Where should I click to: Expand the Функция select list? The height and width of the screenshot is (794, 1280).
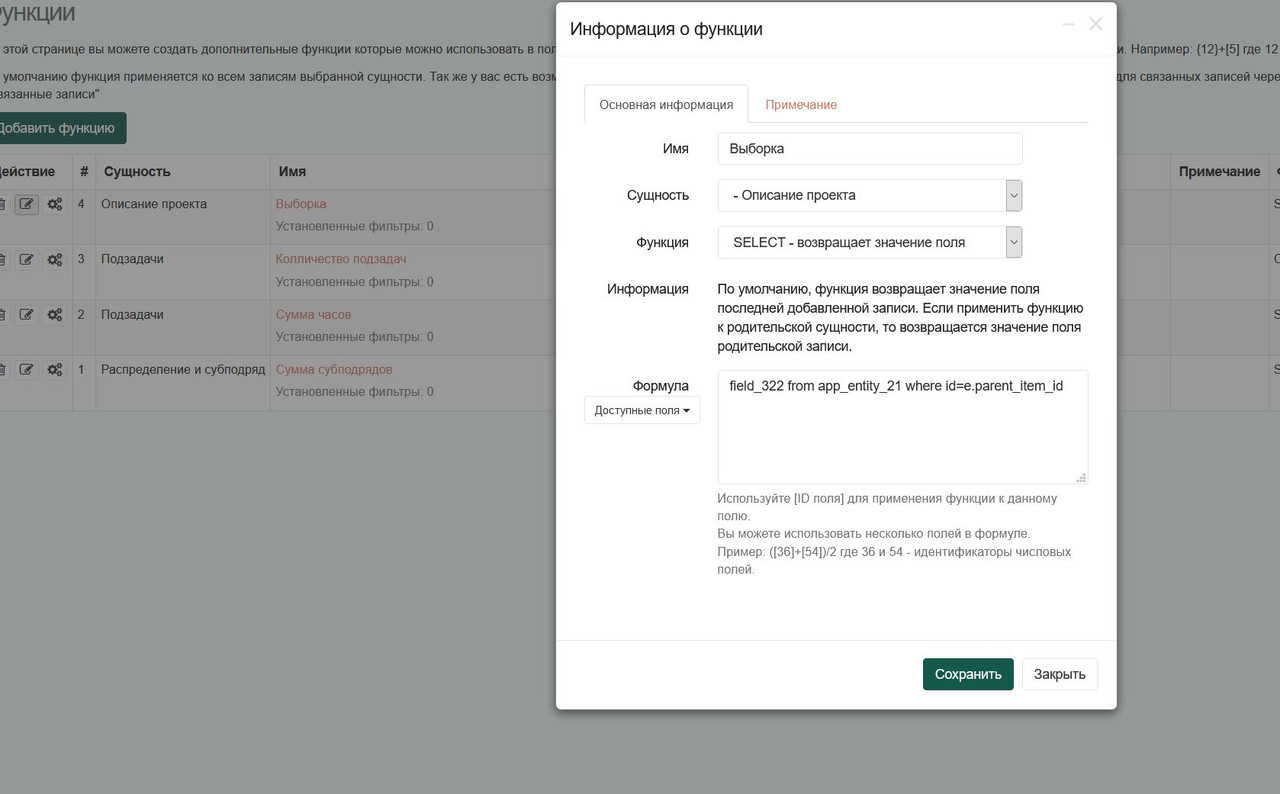(870, 242)
